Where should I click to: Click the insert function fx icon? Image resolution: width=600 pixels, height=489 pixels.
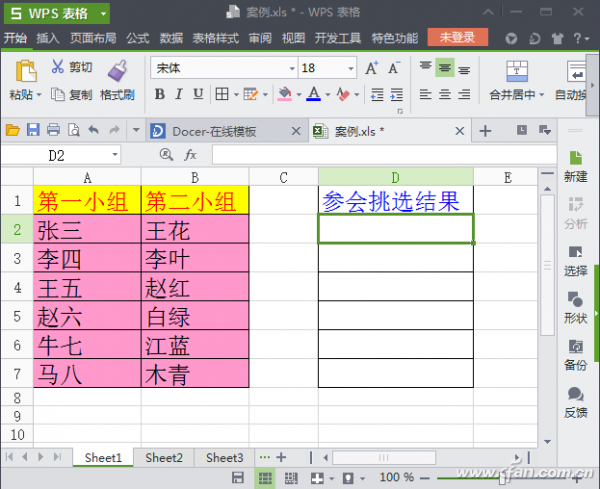point(190,155)
